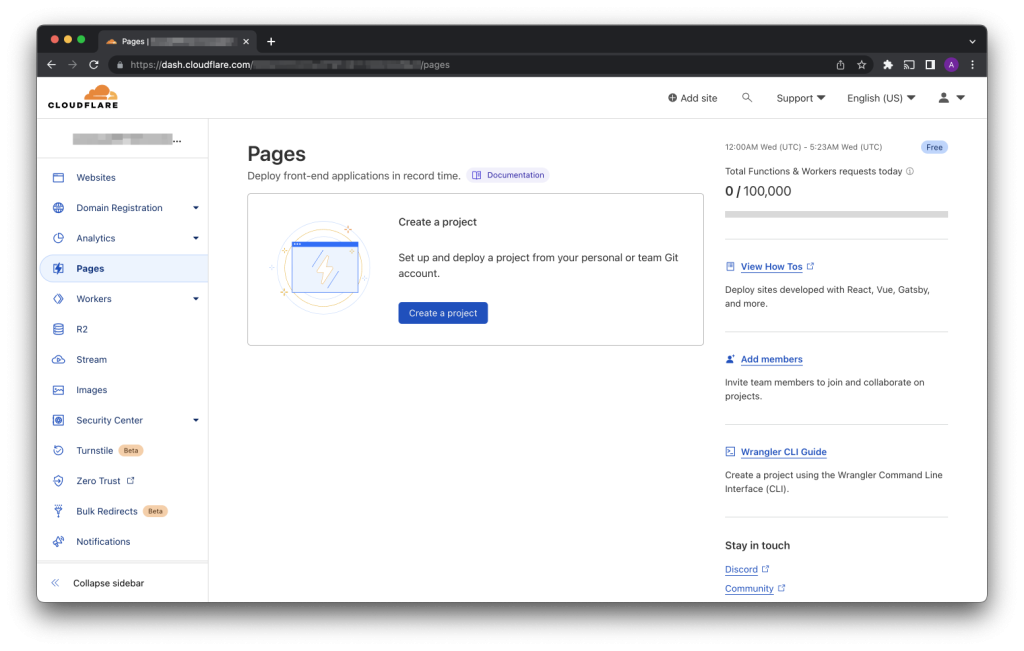Click the R2 storage icon in sidebar

click(x=58, y=329)
